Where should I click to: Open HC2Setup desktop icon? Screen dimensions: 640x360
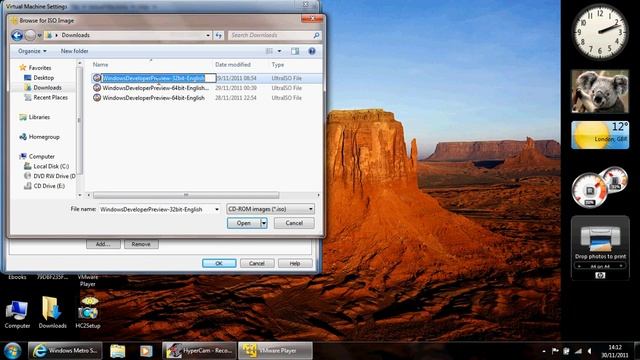click(x=88, y=313)
